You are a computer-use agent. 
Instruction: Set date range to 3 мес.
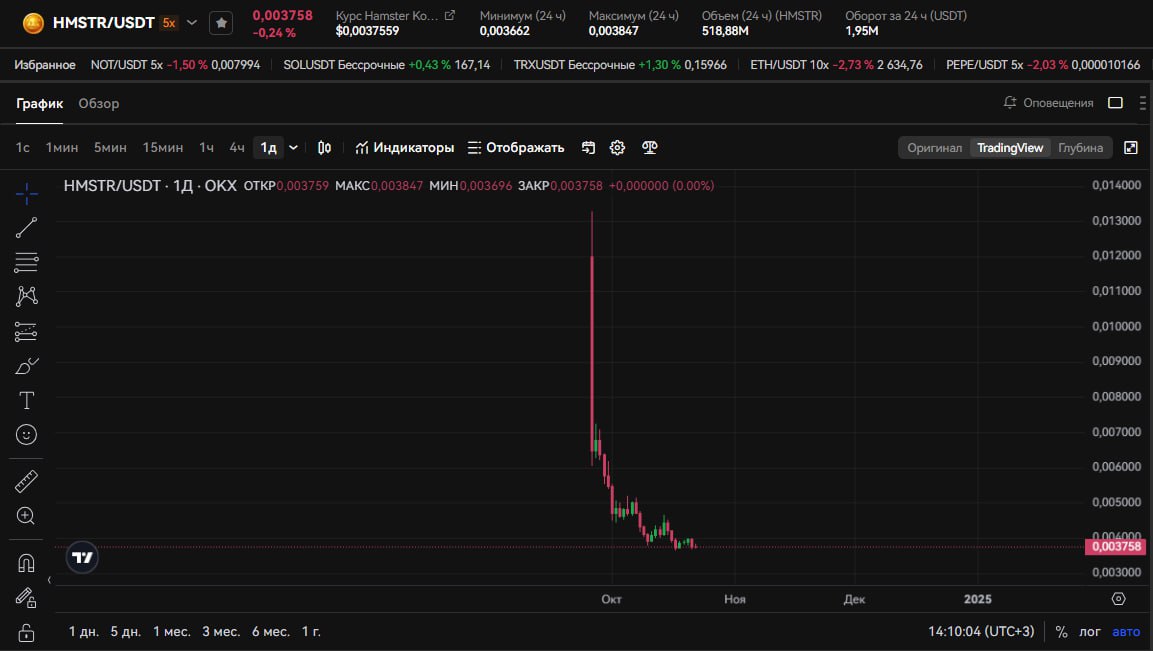tap(221, 632)
